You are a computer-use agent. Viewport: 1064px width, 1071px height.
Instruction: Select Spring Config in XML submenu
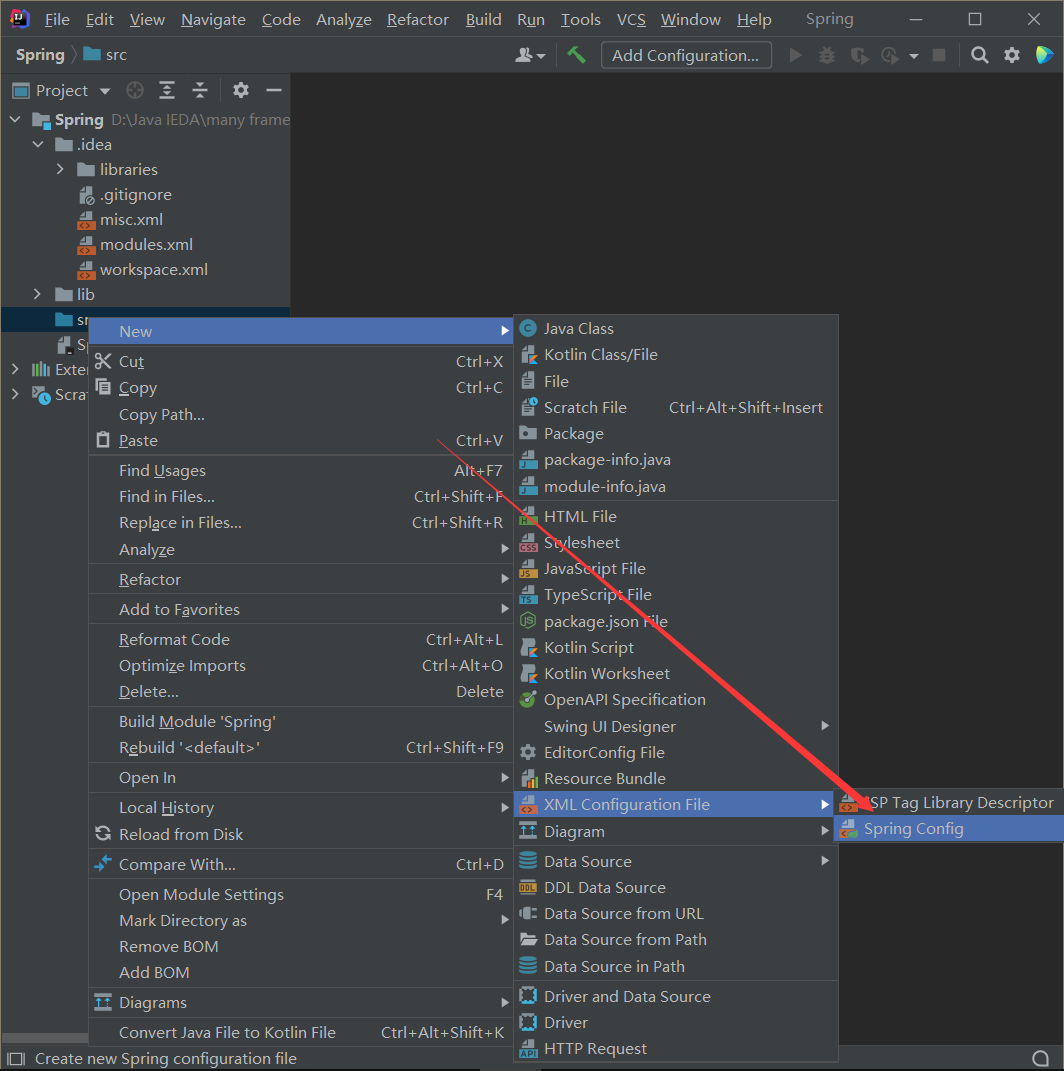click(x=949, y=829)
